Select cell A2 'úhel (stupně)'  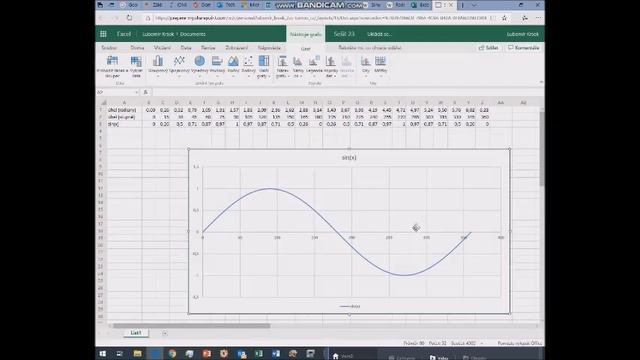click(124, 117)
